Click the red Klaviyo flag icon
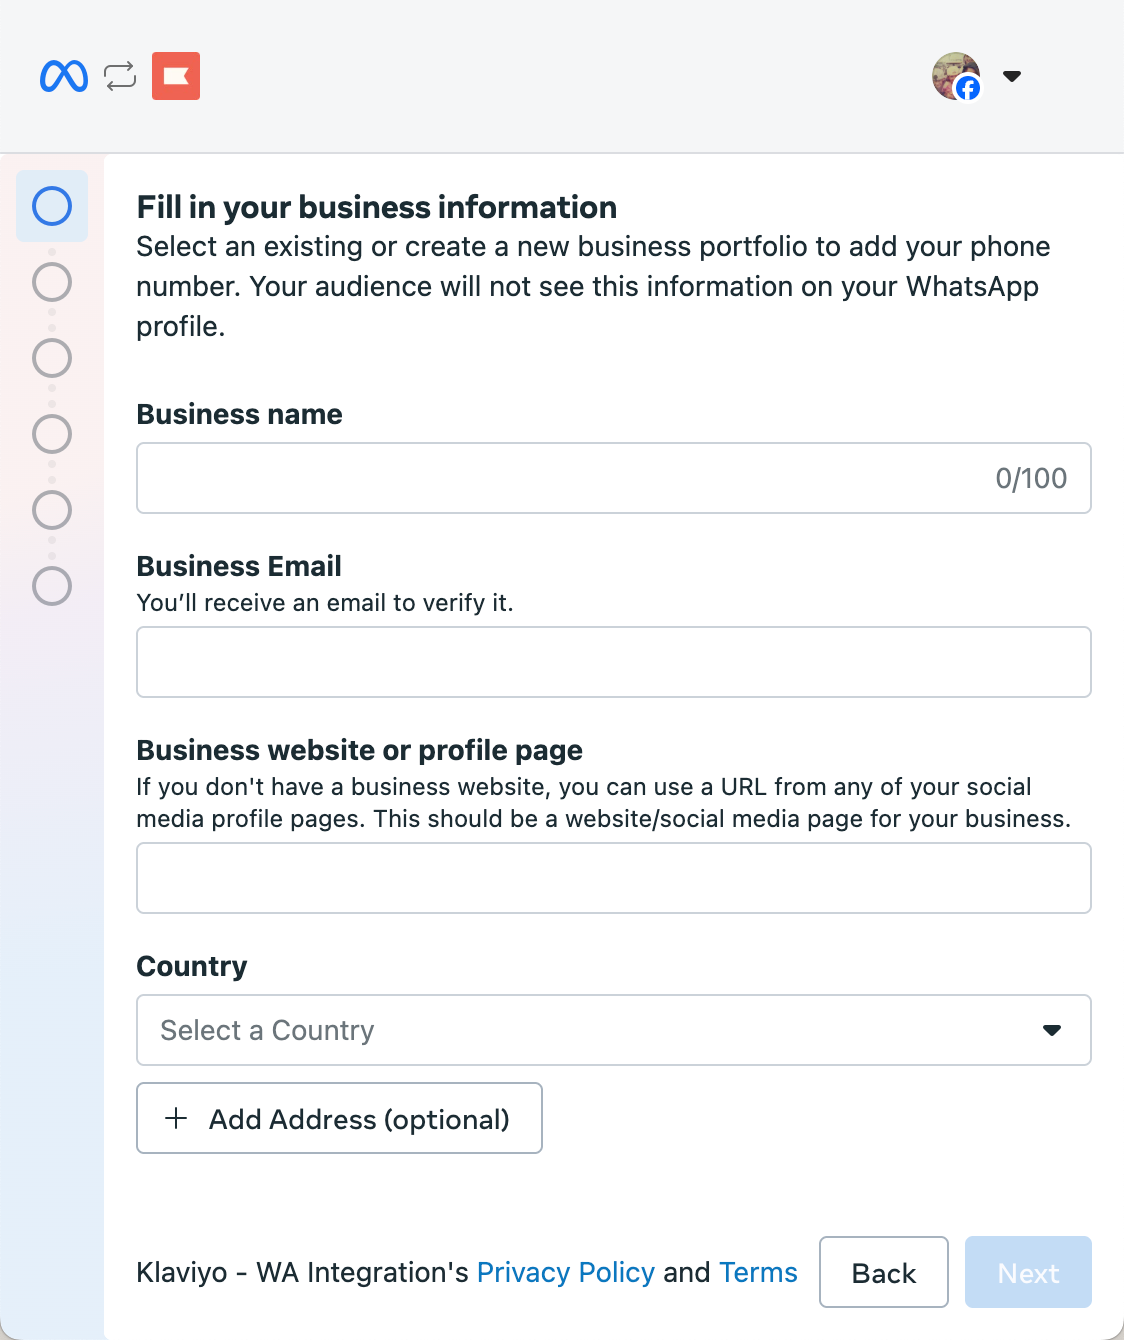The image size is (1124, 1340). [x=176, y=76]
